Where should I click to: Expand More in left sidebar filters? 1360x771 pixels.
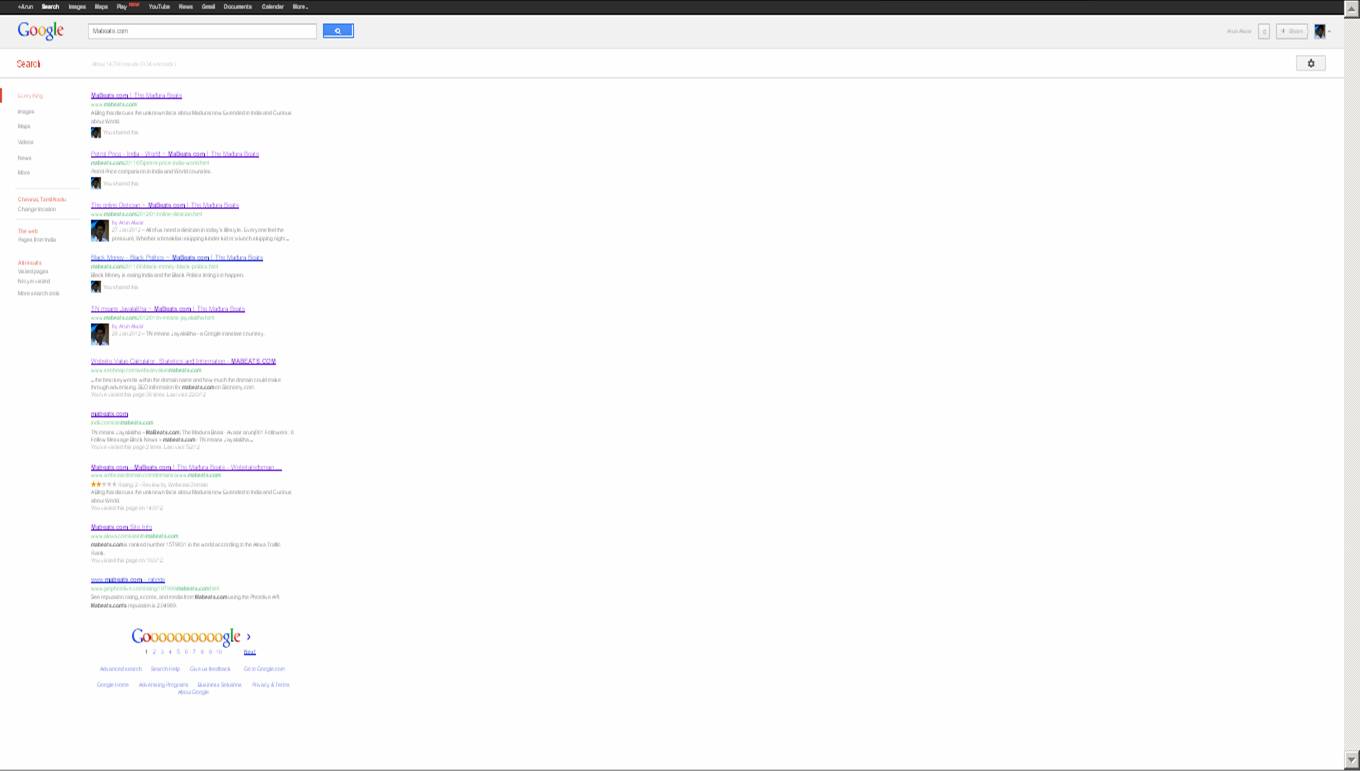(x=24, y=173)
